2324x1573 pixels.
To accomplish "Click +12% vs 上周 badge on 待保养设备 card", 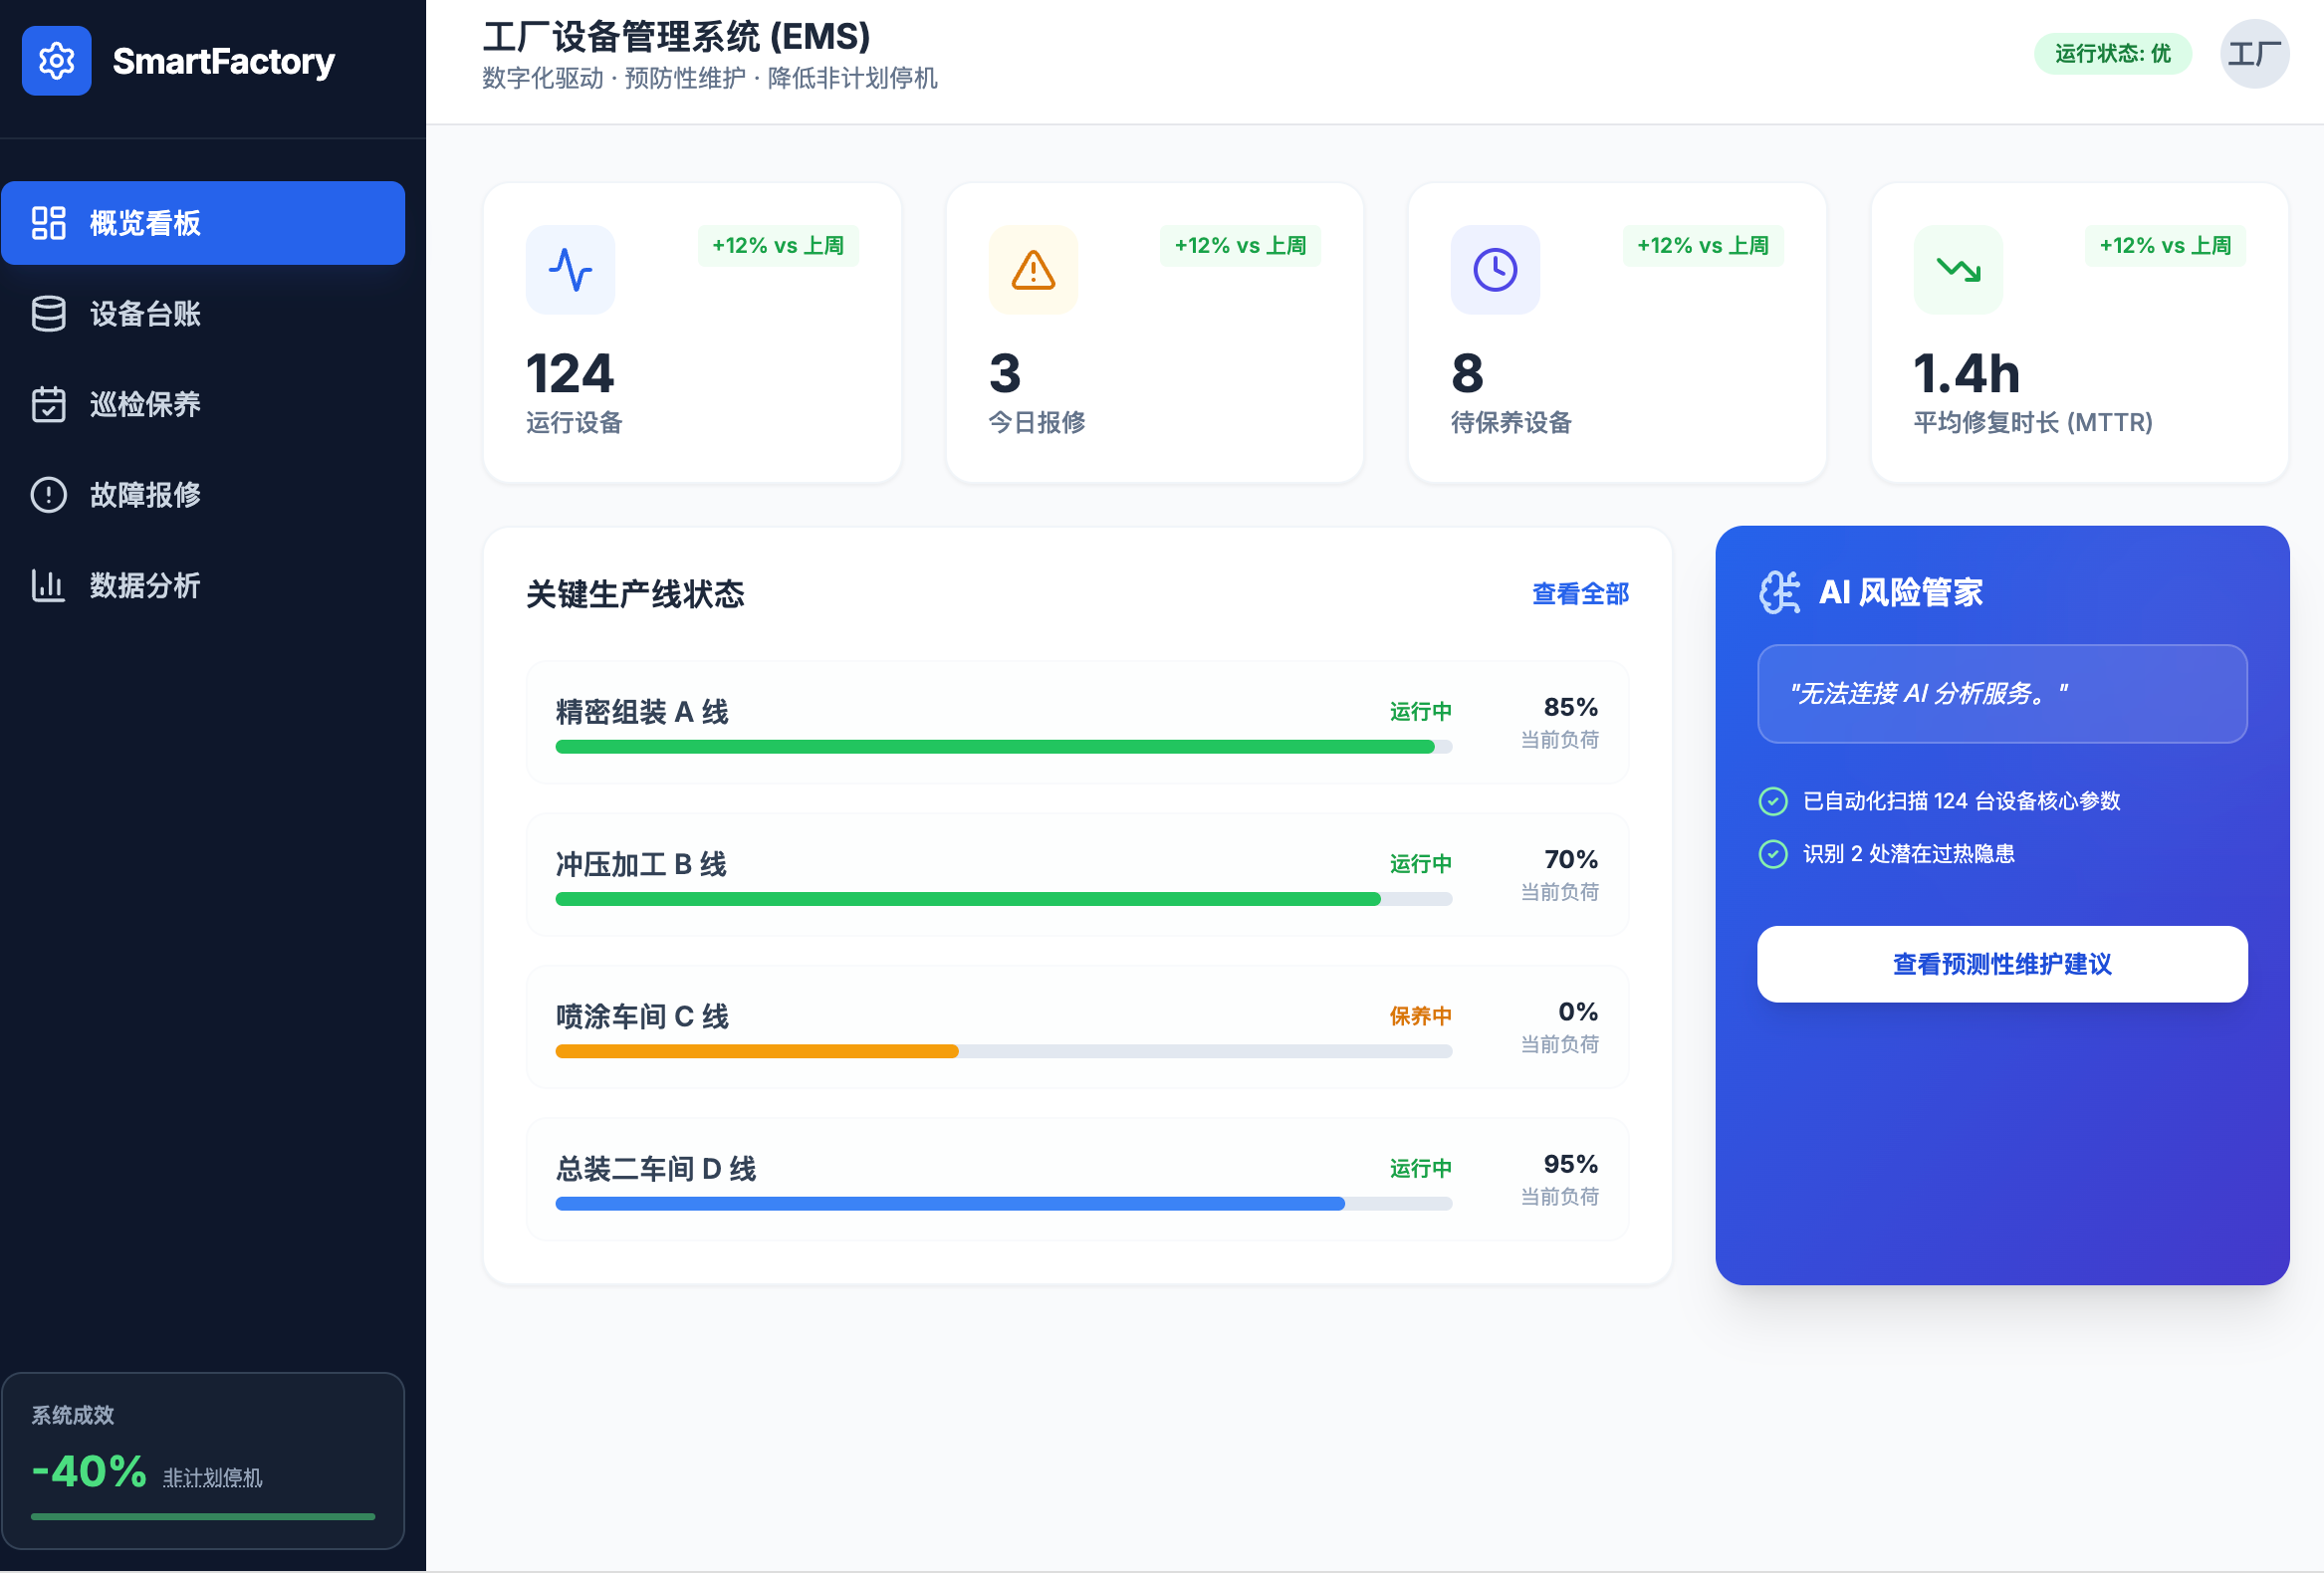I will 1703,246.
